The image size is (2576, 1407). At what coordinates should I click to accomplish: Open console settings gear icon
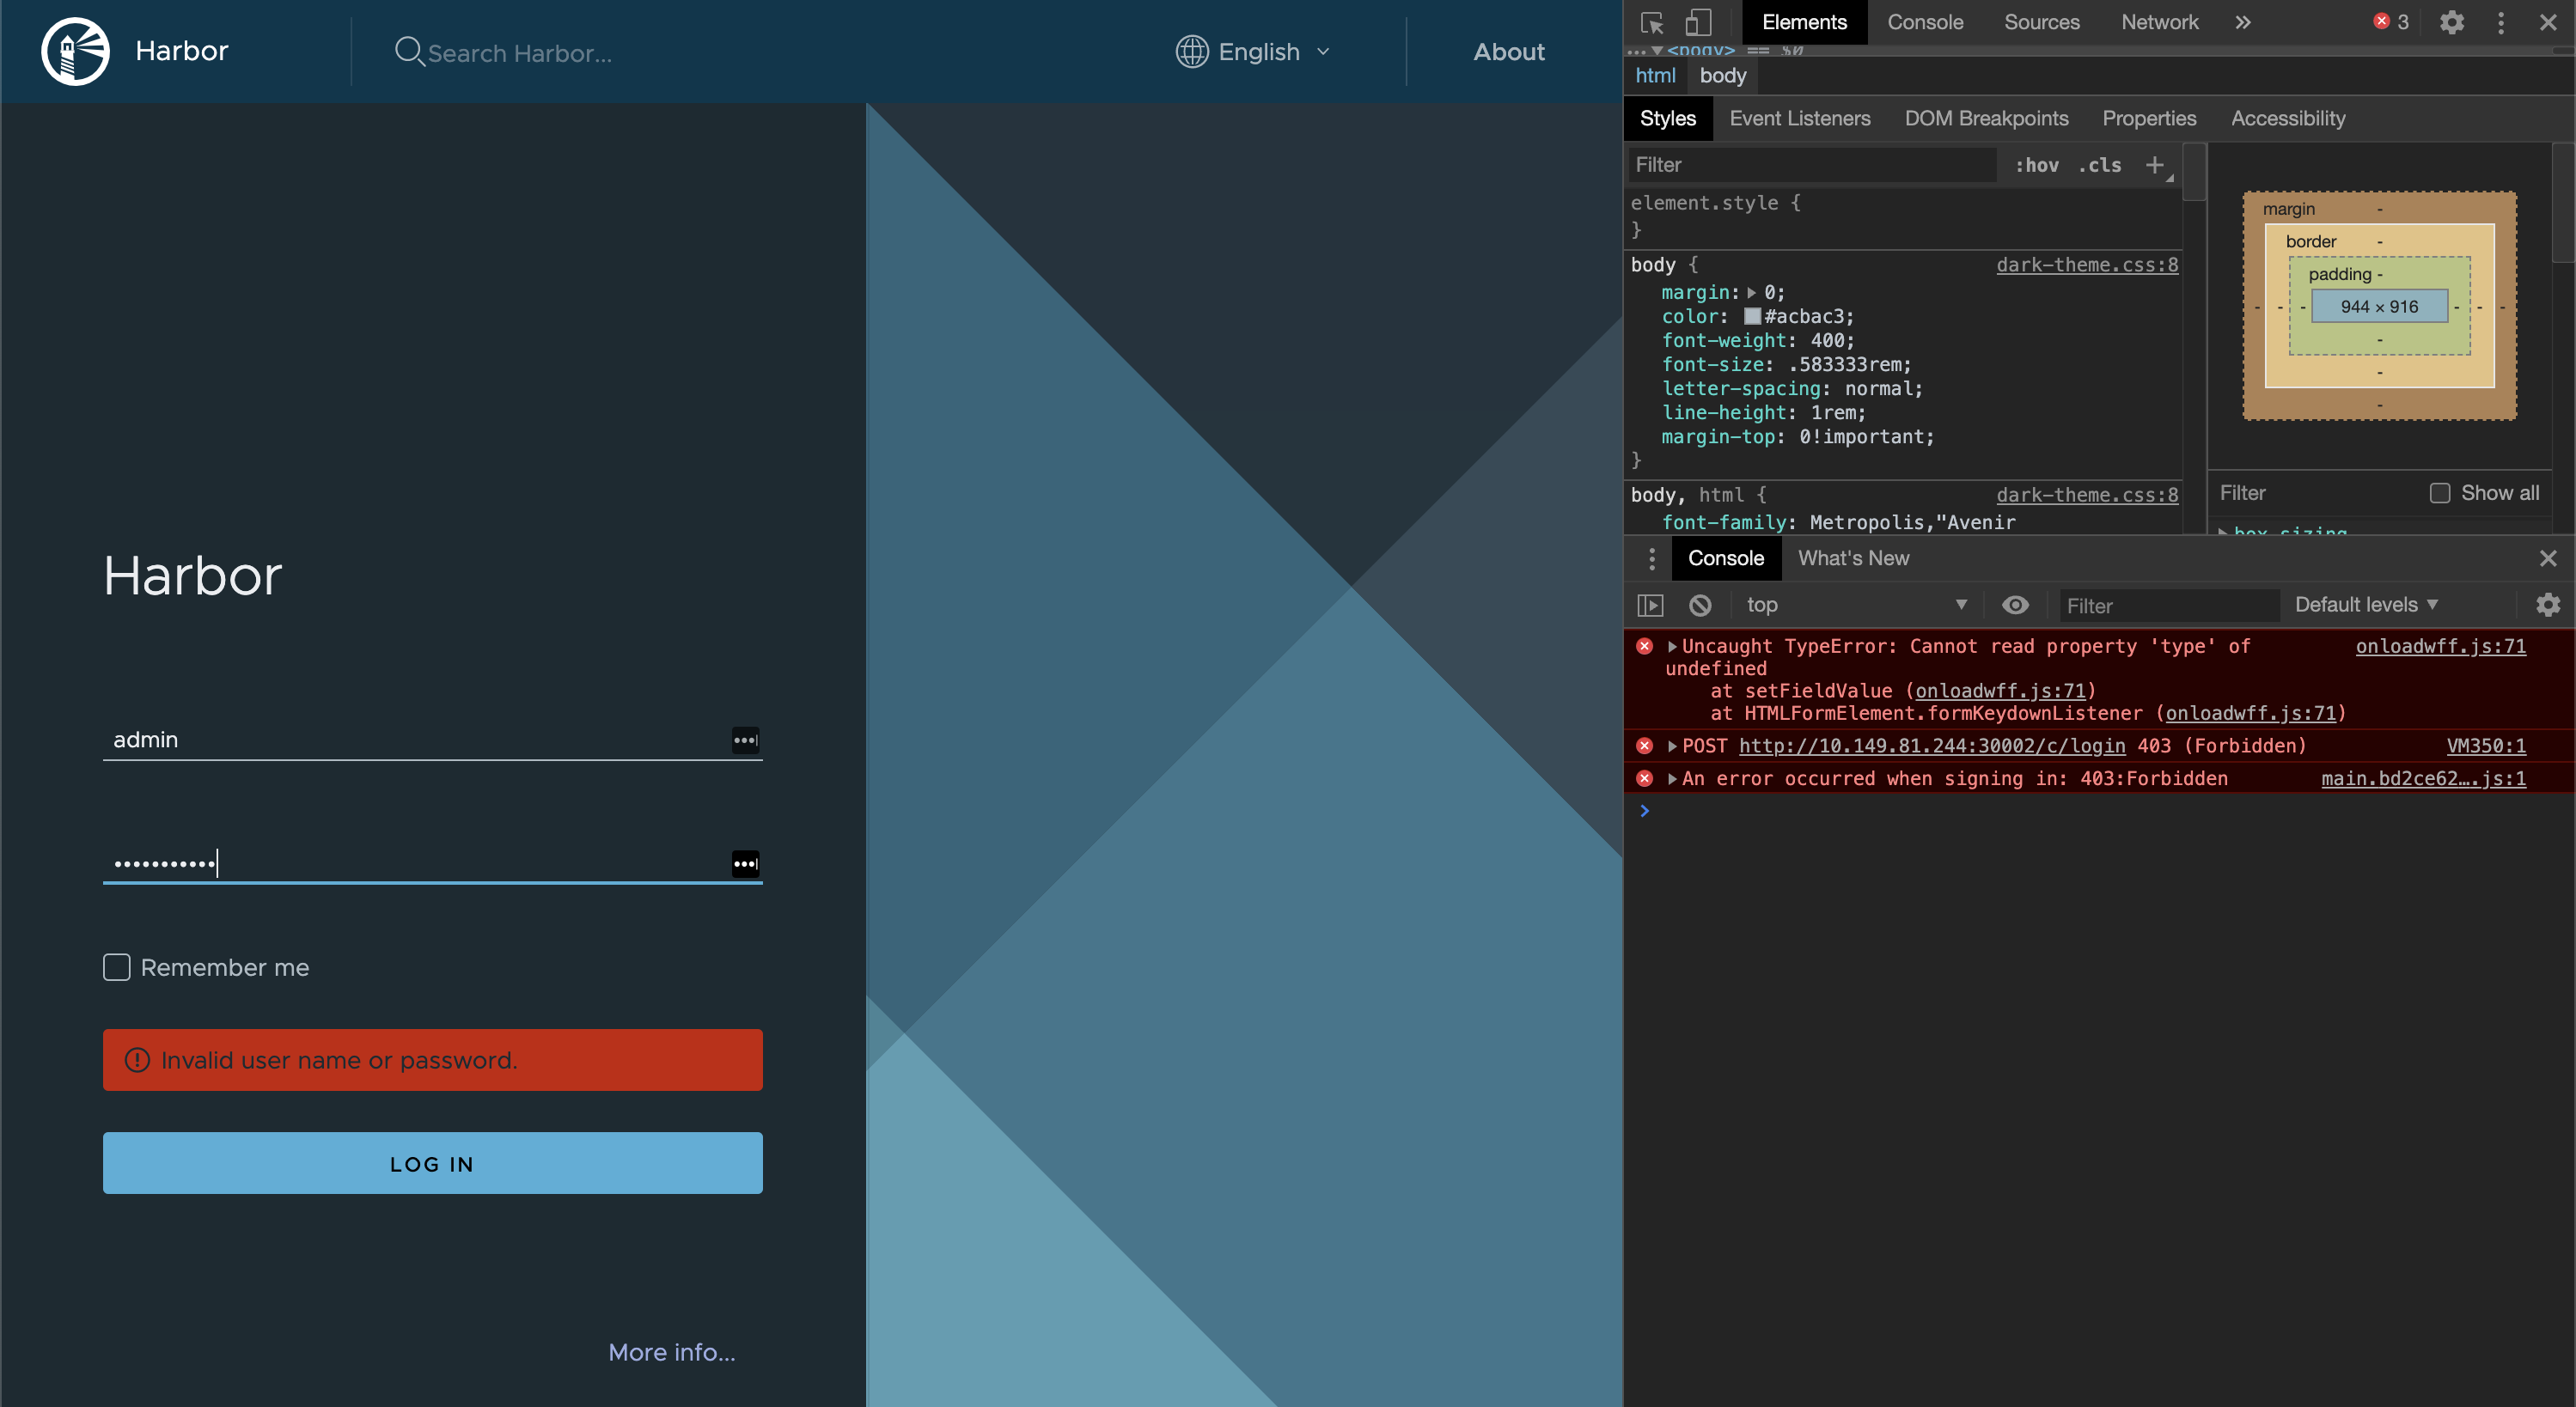(2547, 605)
